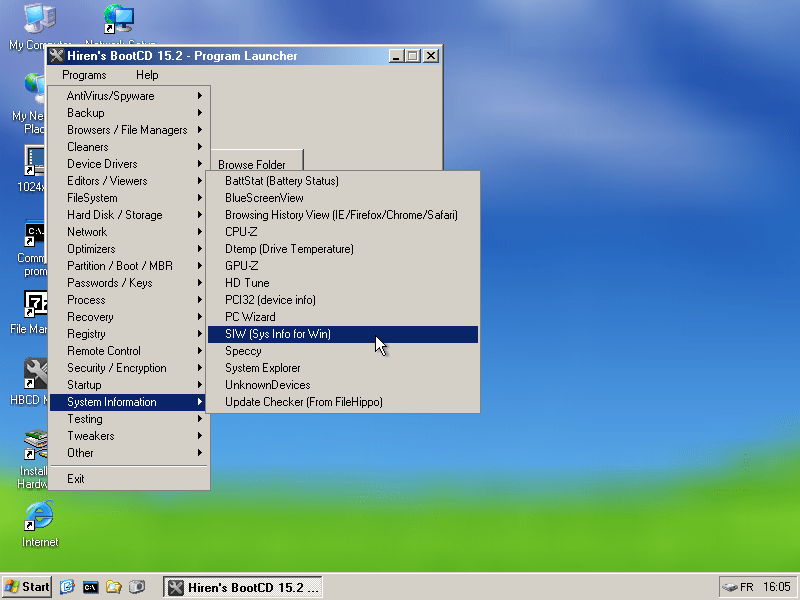
Task: Expand the FileSystem submenu
Action: [x=129, y=198]
